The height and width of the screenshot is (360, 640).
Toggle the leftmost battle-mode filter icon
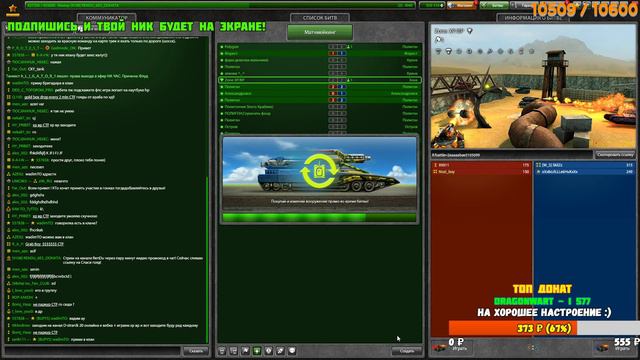222,351
